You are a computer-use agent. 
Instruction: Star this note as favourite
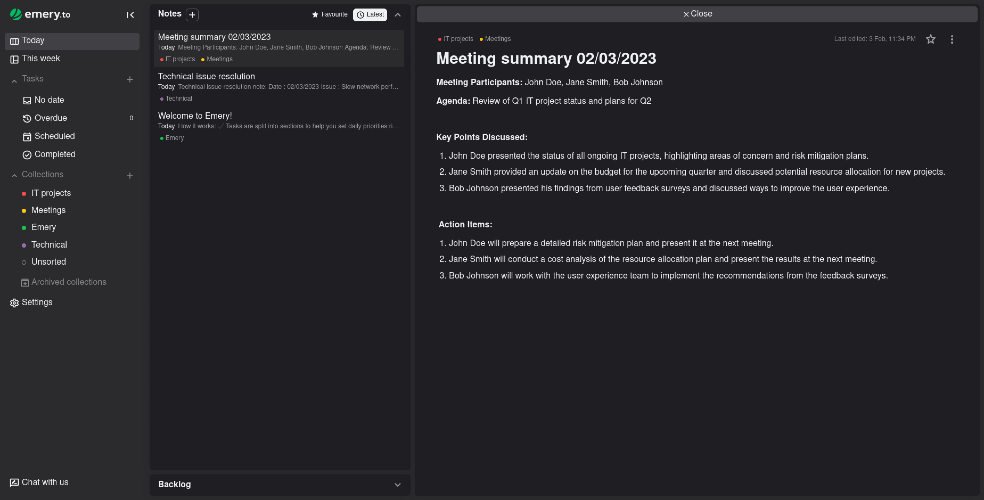point(931,39)
